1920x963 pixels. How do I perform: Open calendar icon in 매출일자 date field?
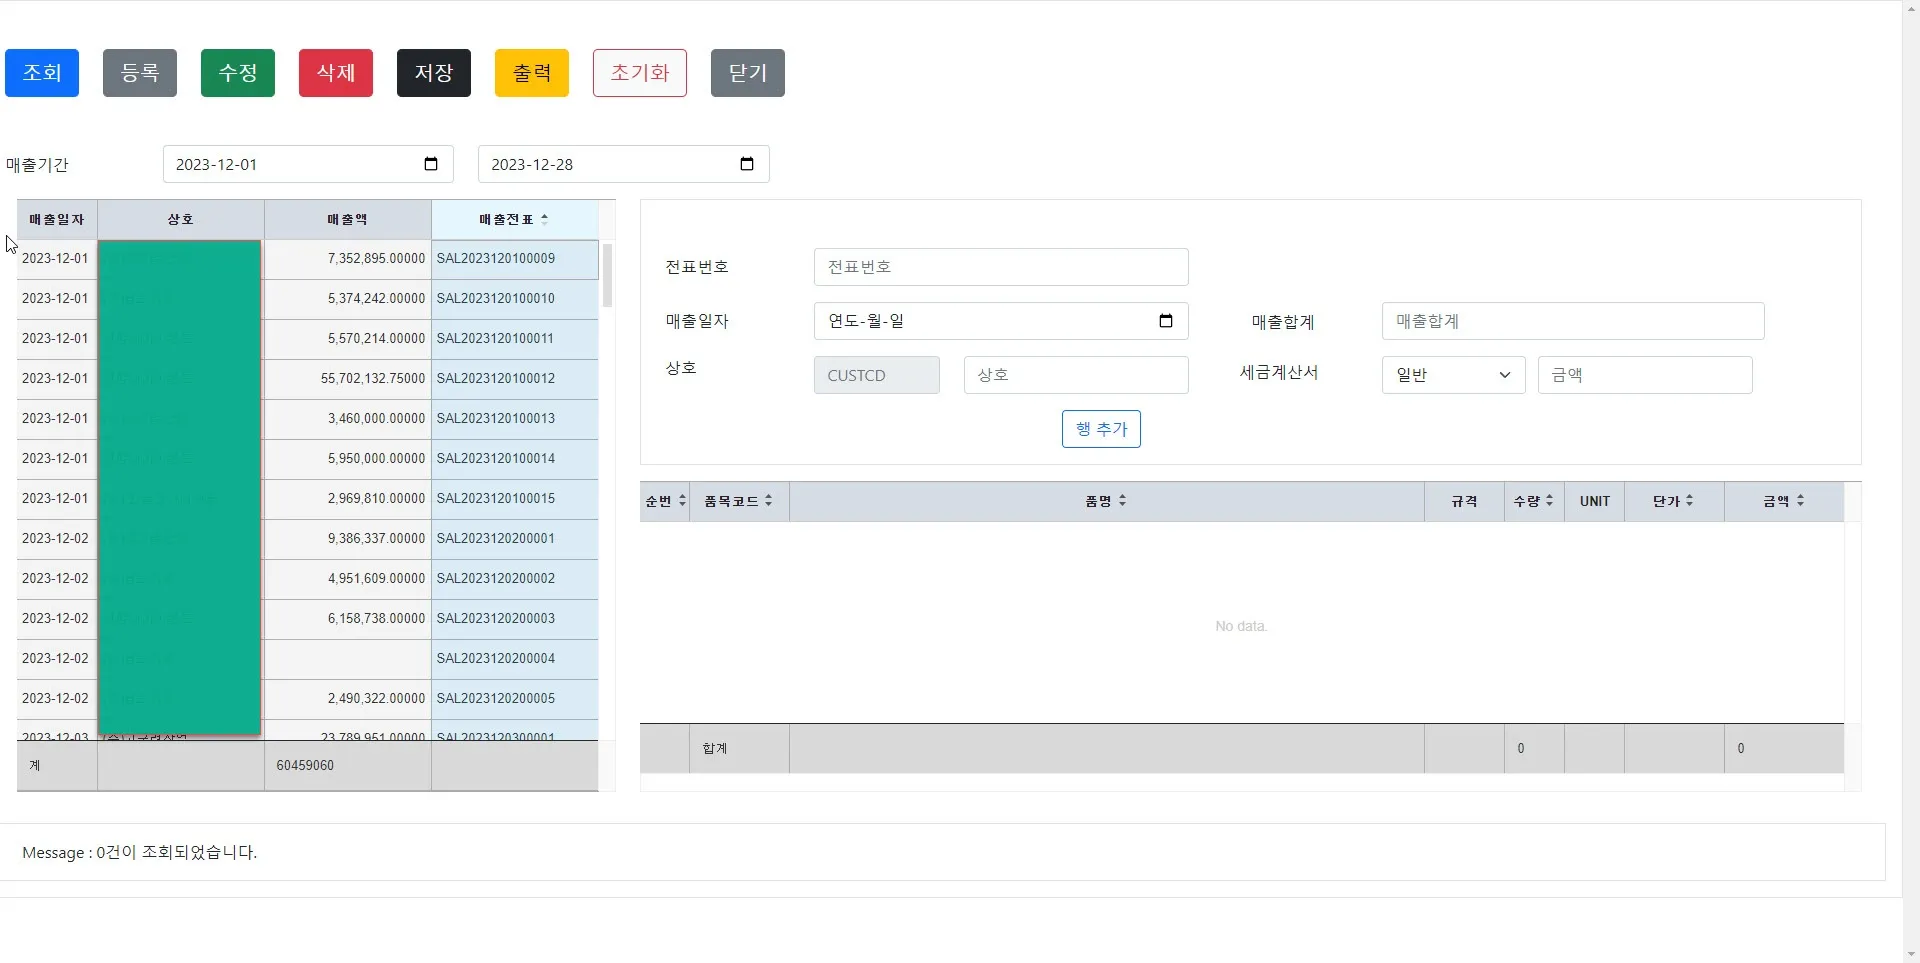click(1166, 321)
